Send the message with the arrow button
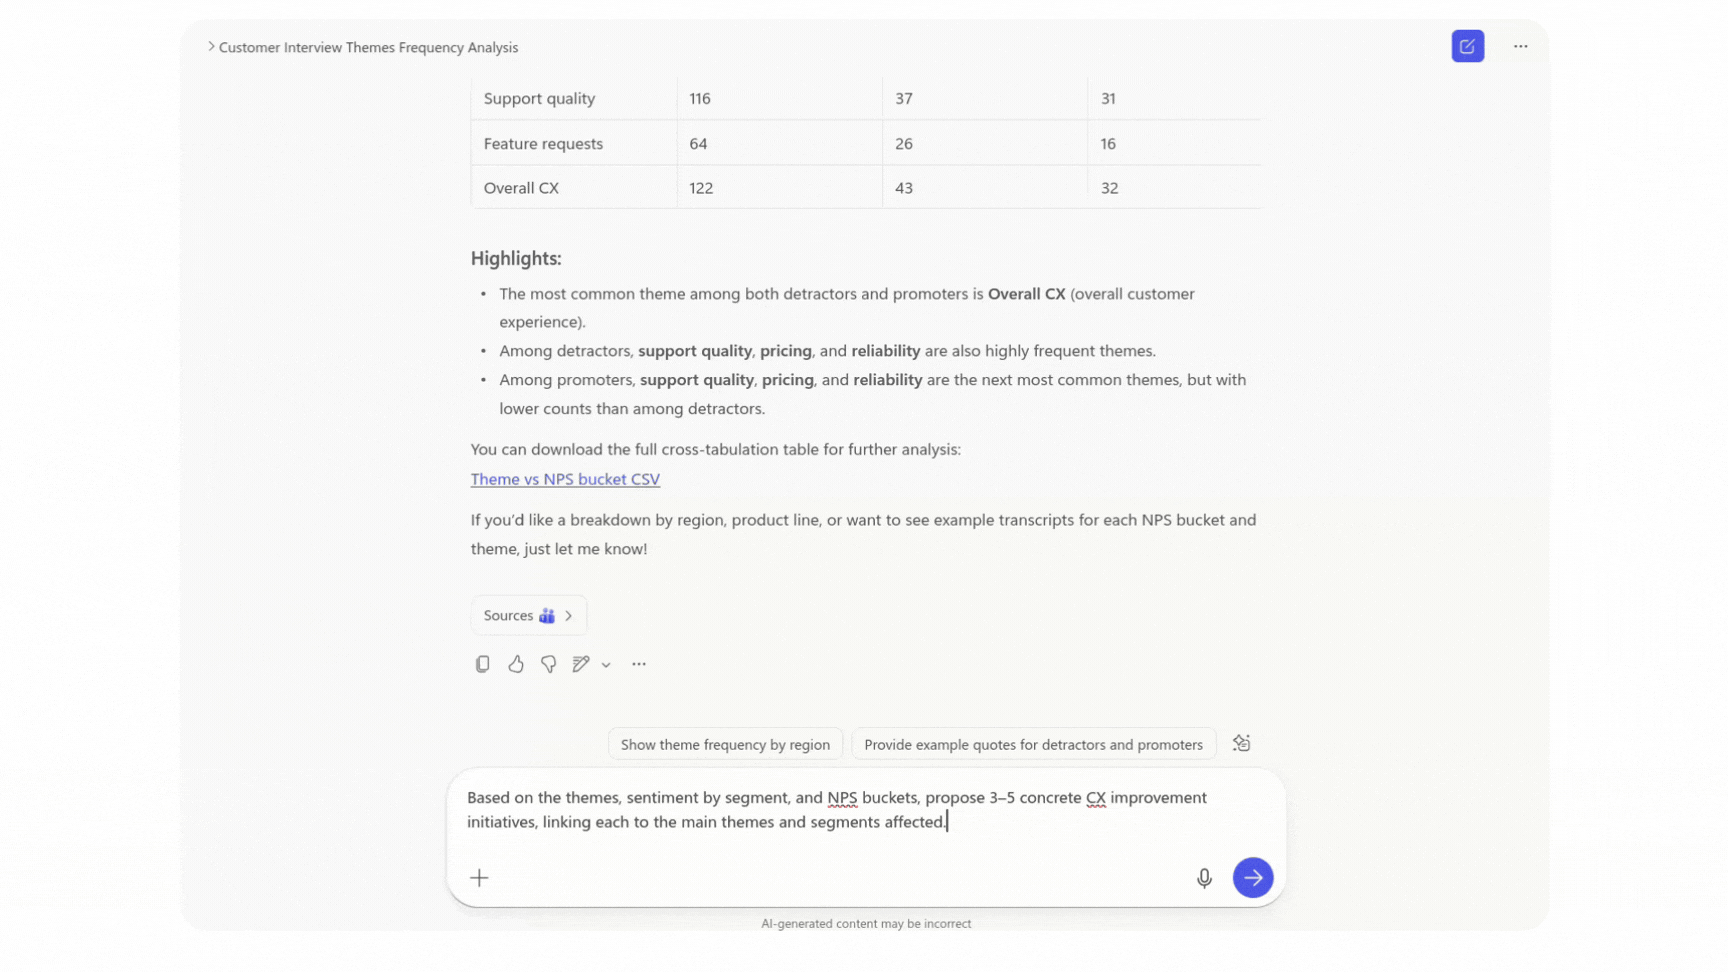This screenshot has height=972, width=1728. click(1252, 877)
